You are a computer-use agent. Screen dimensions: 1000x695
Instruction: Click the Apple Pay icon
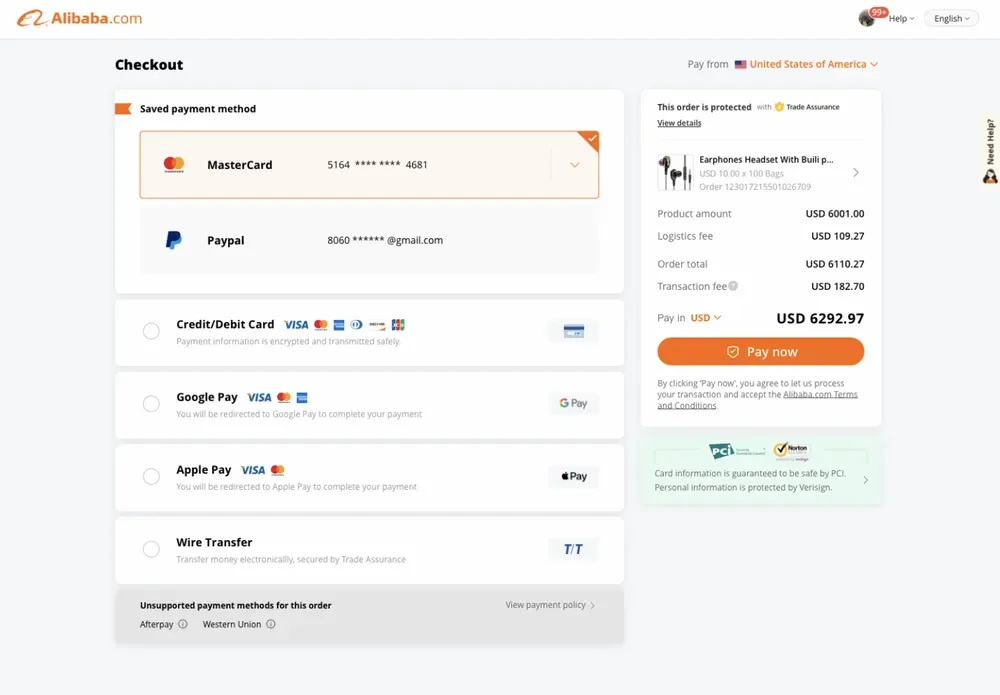coord(572,476)
